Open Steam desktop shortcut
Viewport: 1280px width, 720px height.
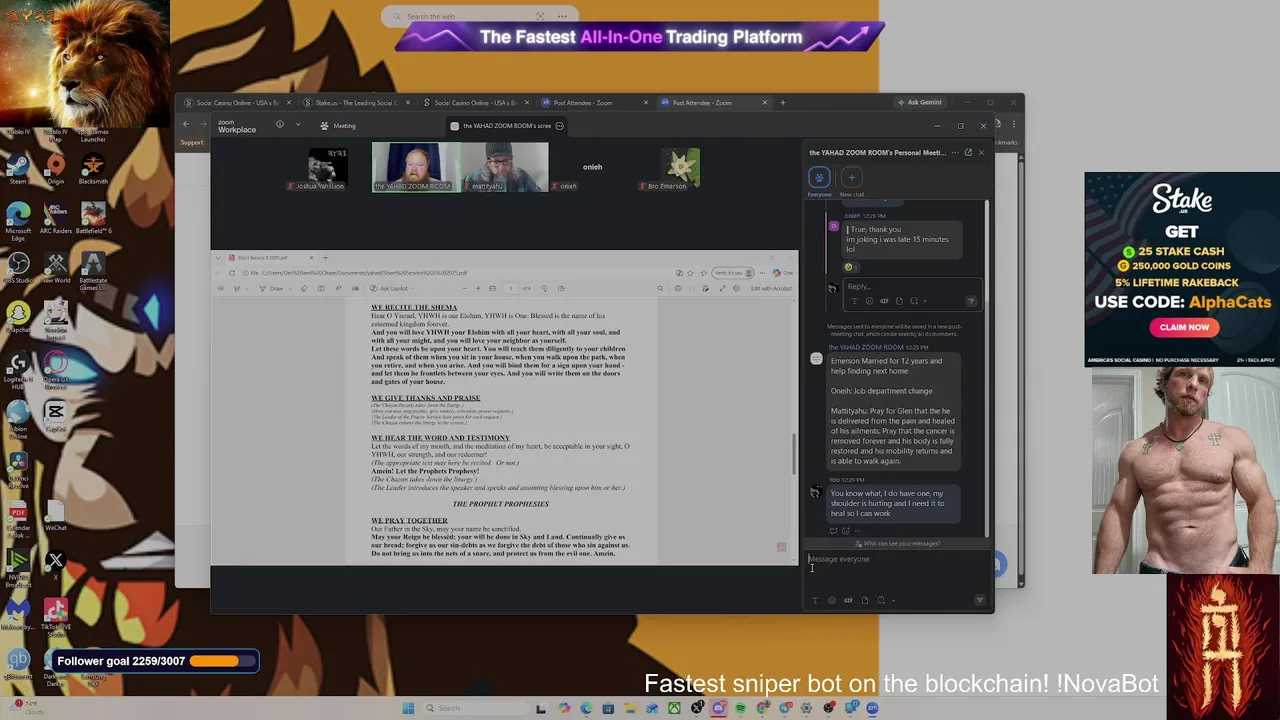[18, 169]
